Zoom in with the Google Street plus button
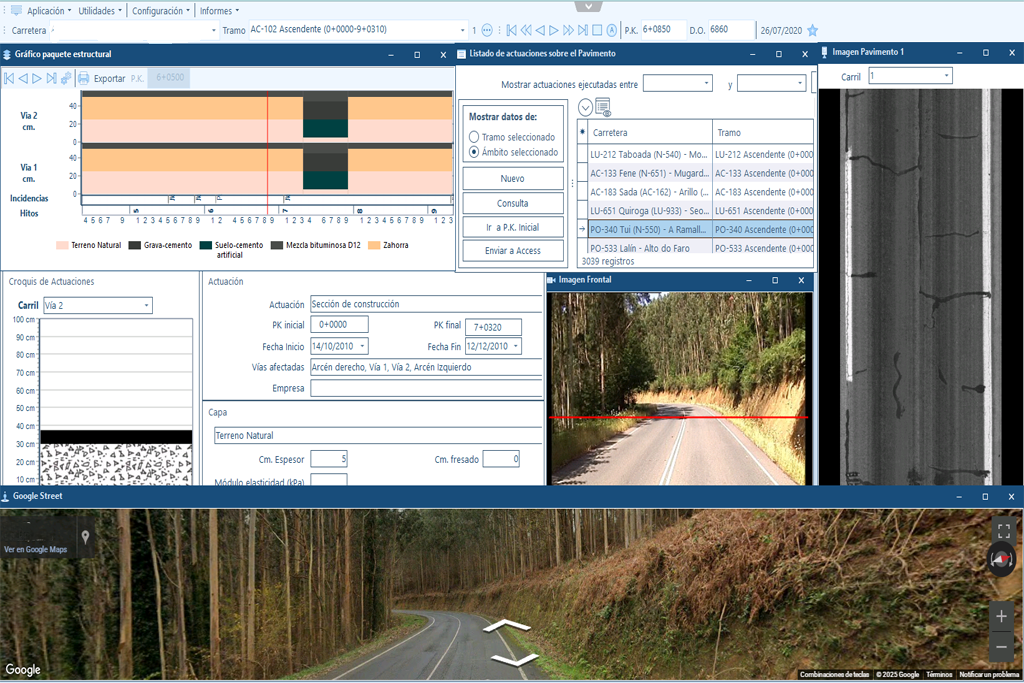 [1001, 616]
